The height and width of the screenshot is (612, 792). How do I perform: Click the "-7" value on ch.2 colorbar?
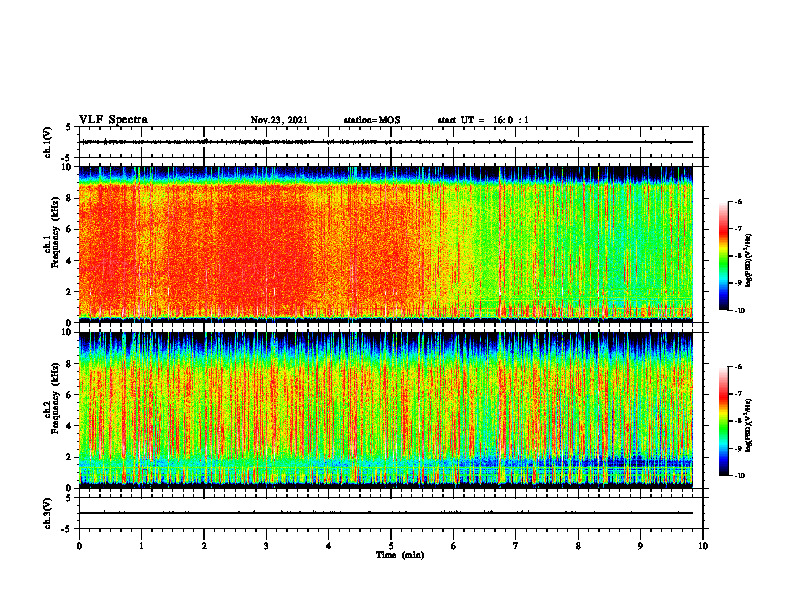pyautogui.click(x=739, y=394)
